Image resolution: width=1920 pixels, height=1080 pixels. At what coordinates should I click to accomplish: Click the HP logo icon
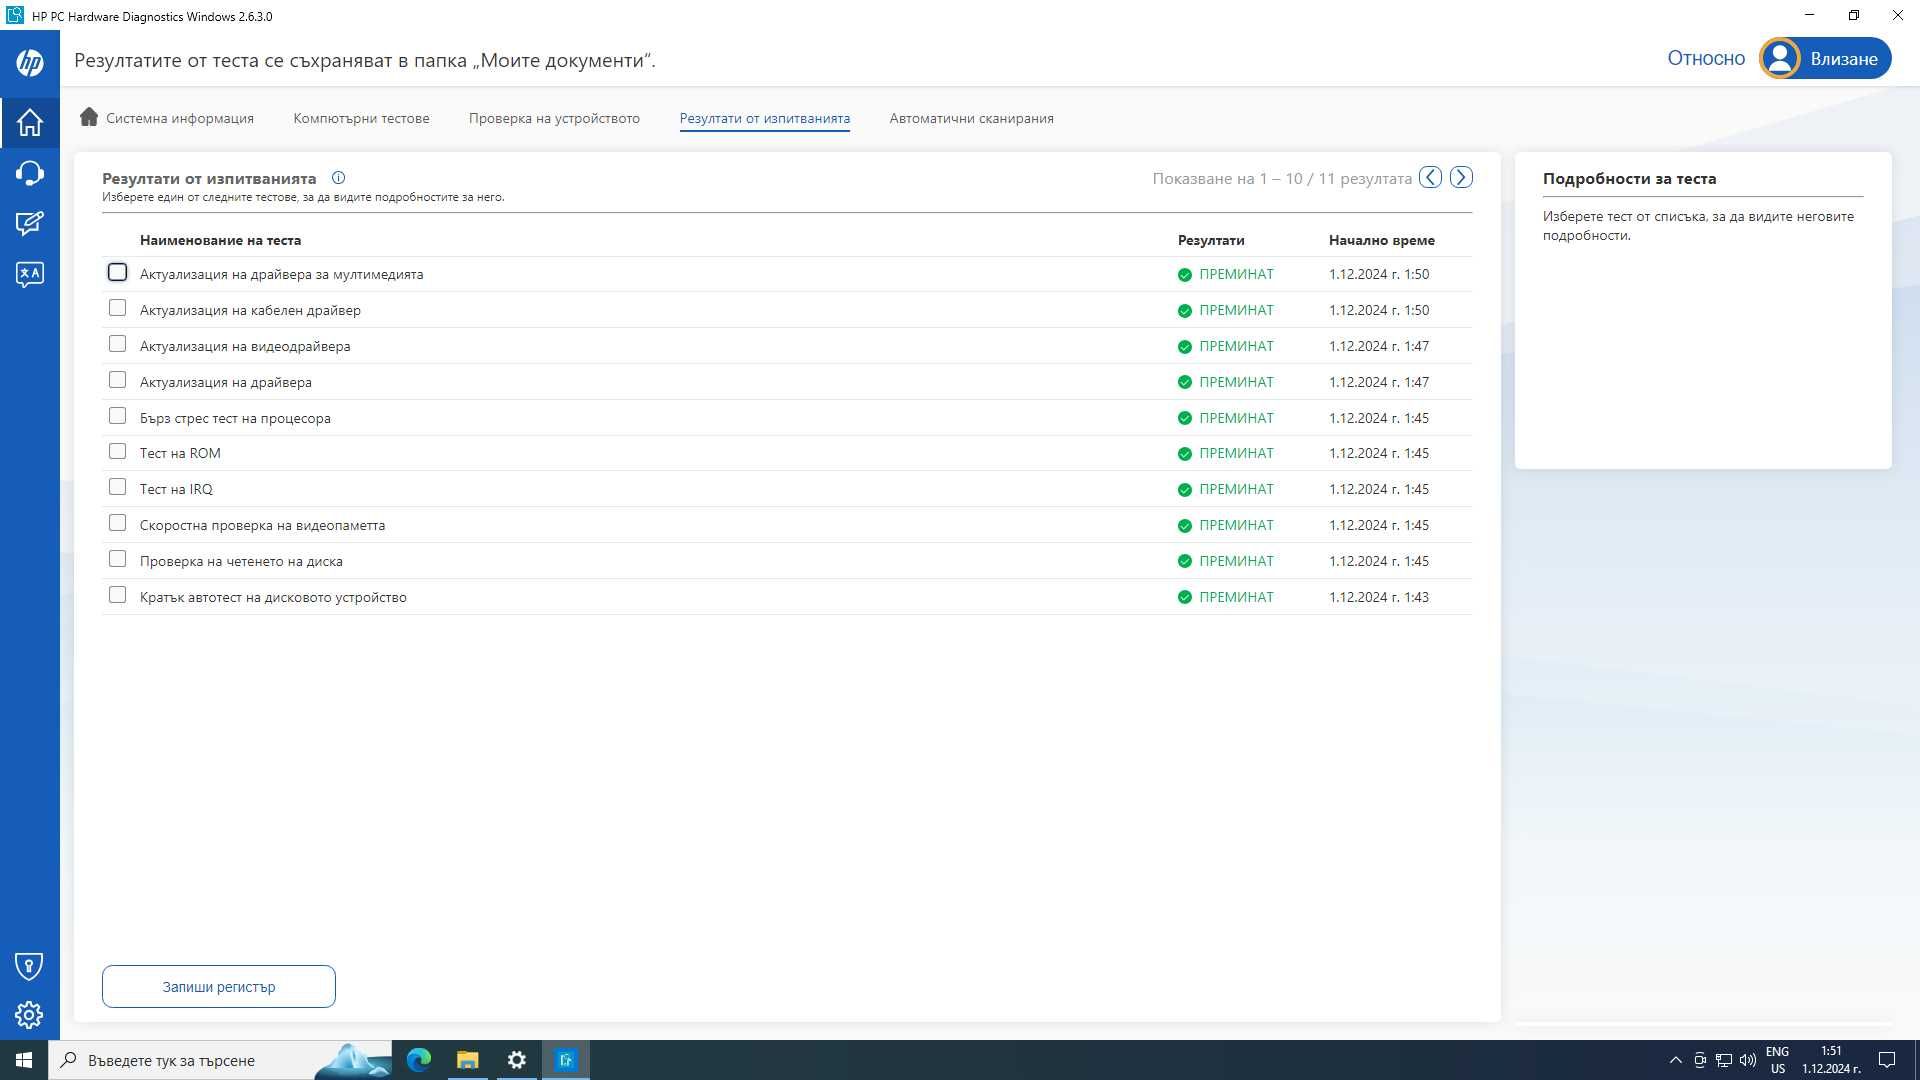[x=30, y=62]
